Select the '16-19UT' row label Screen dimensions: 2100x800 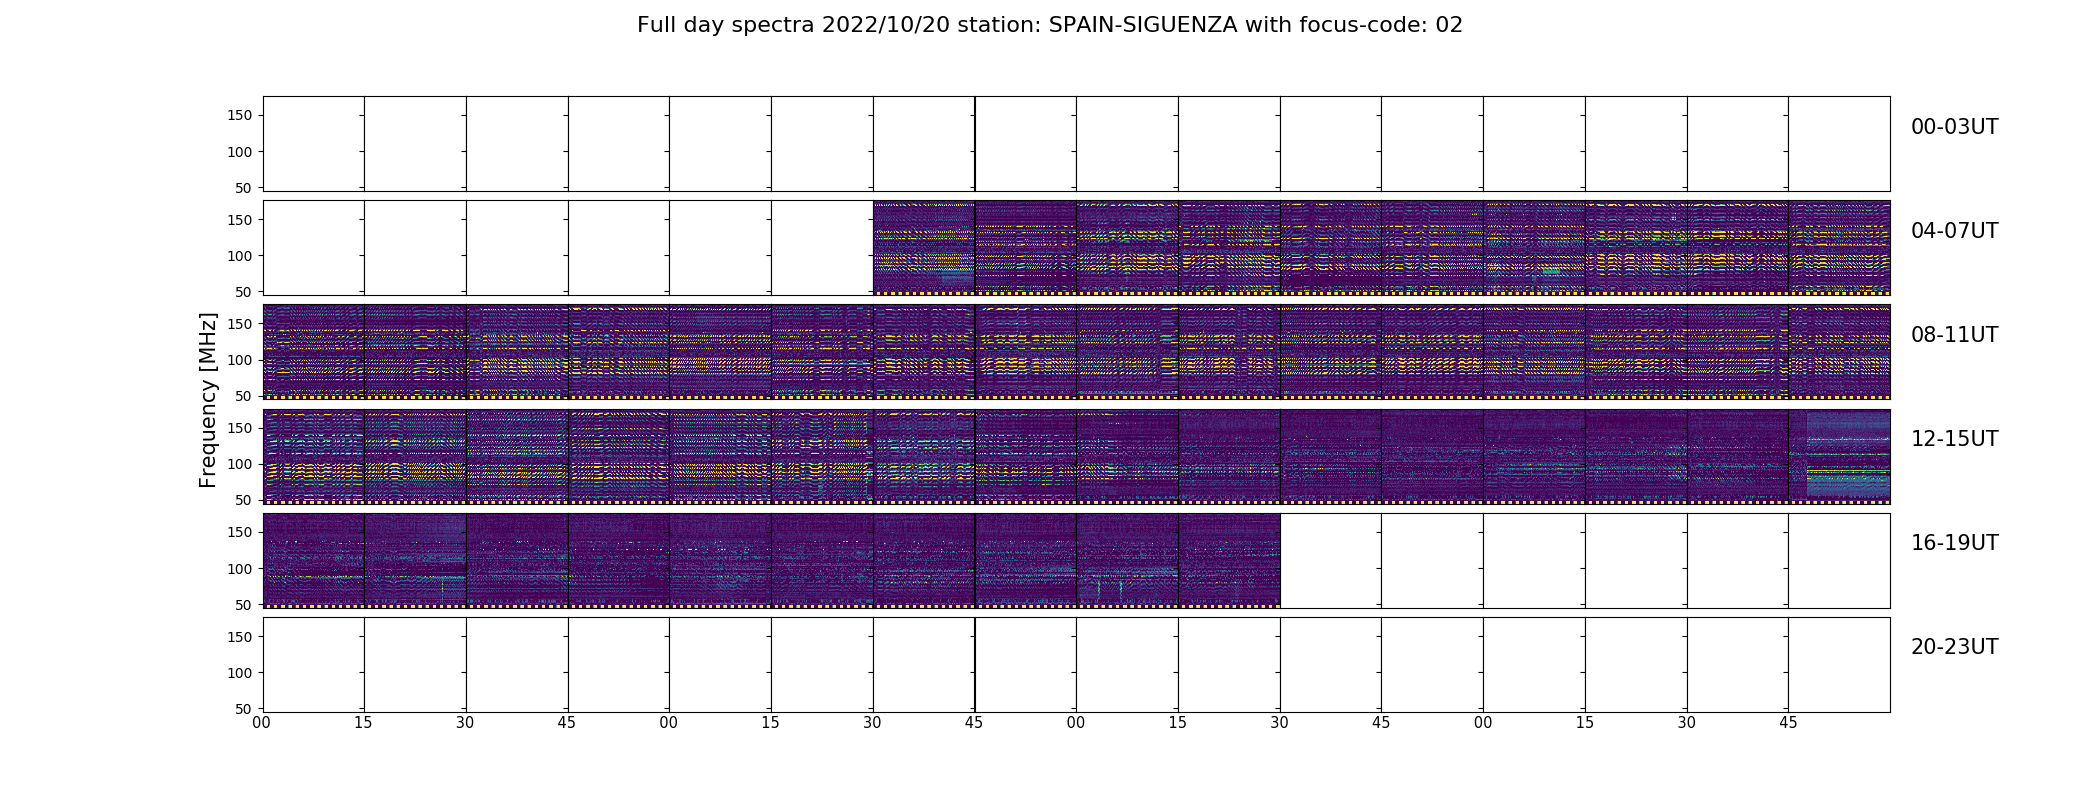(x=1954, y=543)
